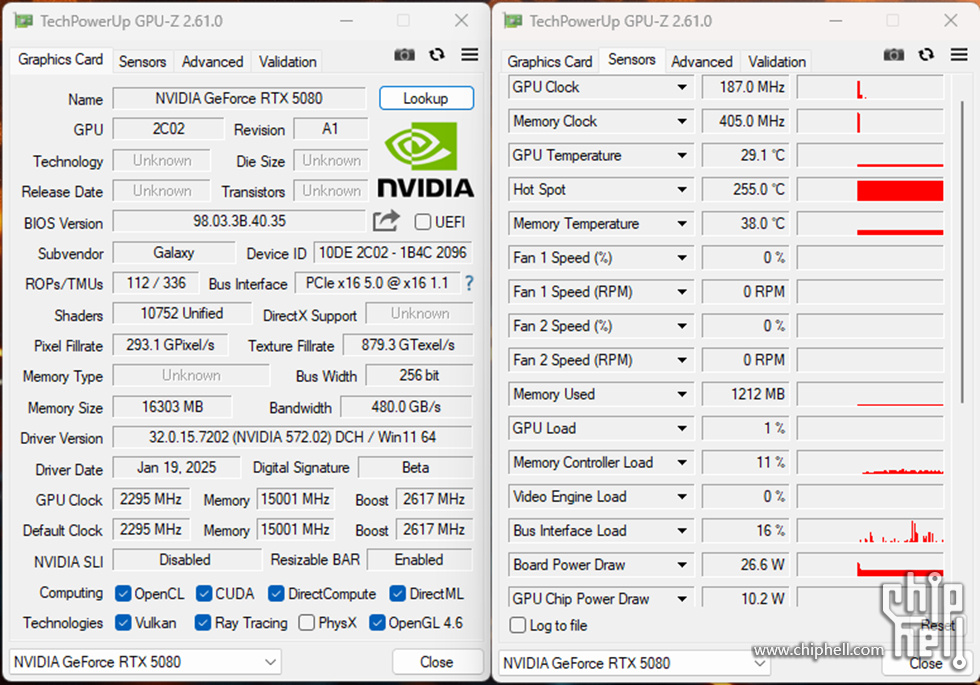Screen dimensions: 980x685
Task: Click Device ID value 10DE 2C02
Action: [x=392, y=252]
